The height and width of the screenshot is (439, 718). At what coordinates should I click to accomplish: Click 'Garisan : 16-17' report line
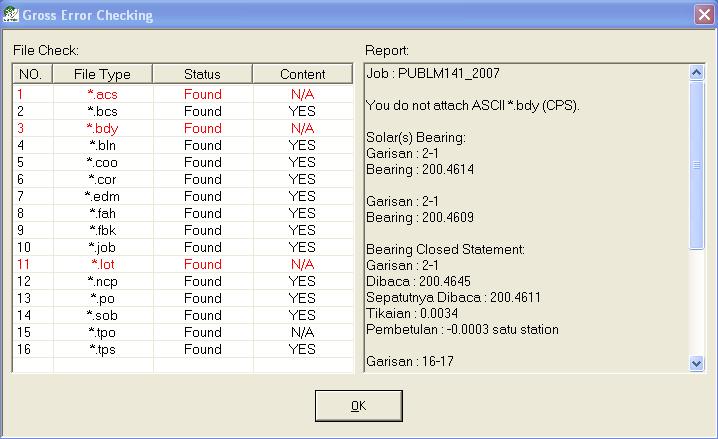410,362
